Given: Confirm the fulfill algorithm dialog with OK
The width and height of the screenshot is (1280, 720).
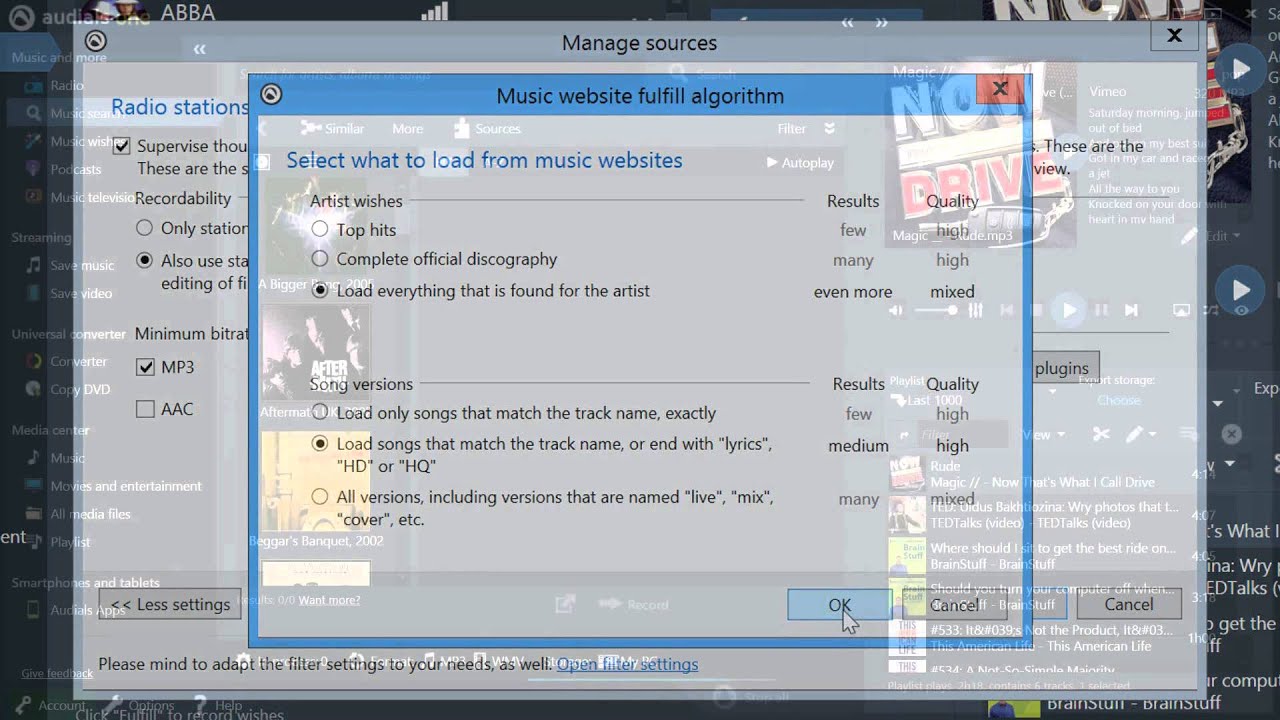Looking at the screenshot, I should [839, 605].
